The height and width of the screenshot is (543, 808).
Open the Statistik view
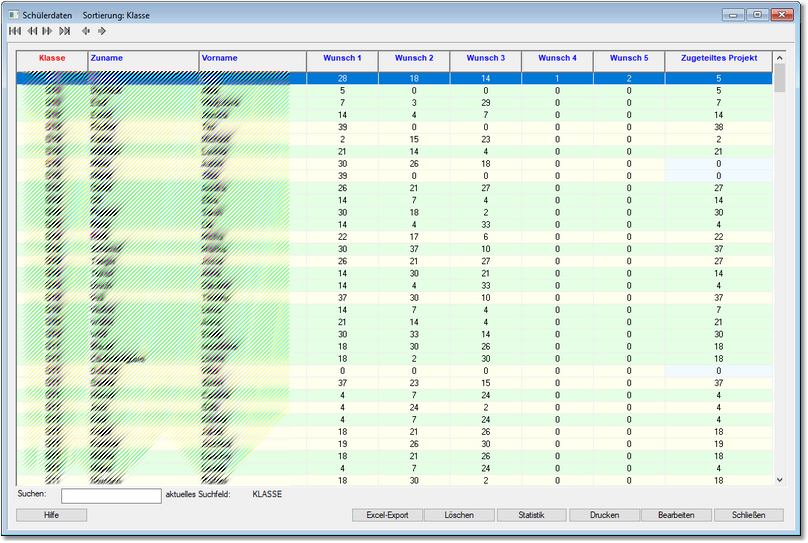coord(531,515)
